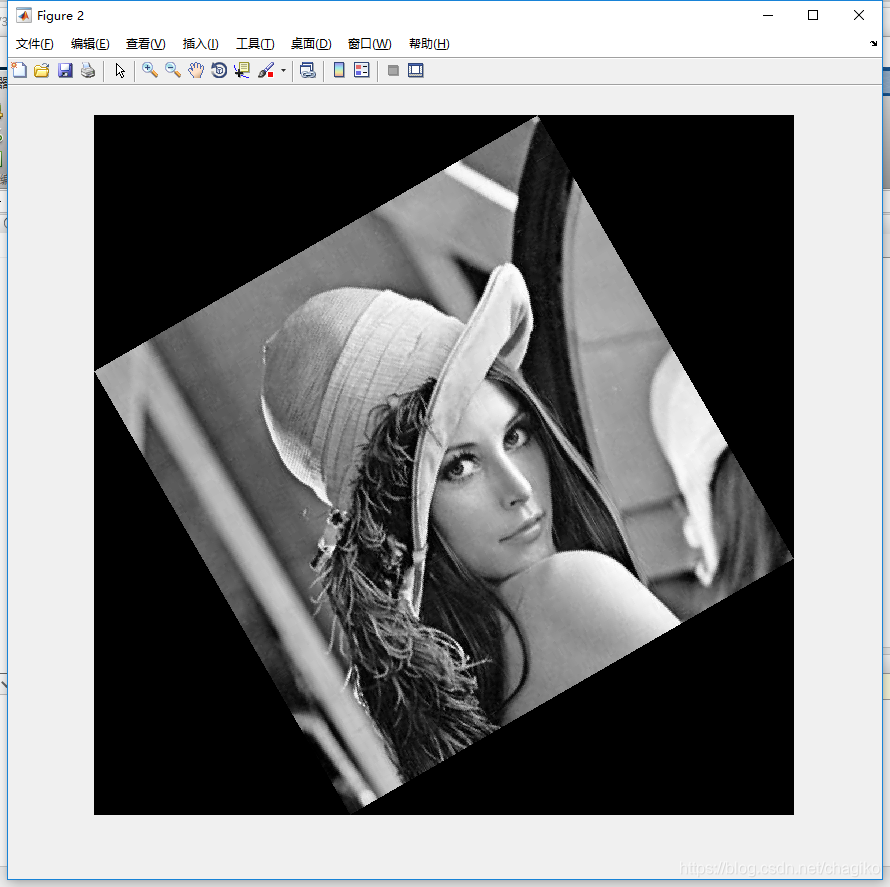
Task: Click the Link Plot toolbar icon
Action: [x=308, y=70]
